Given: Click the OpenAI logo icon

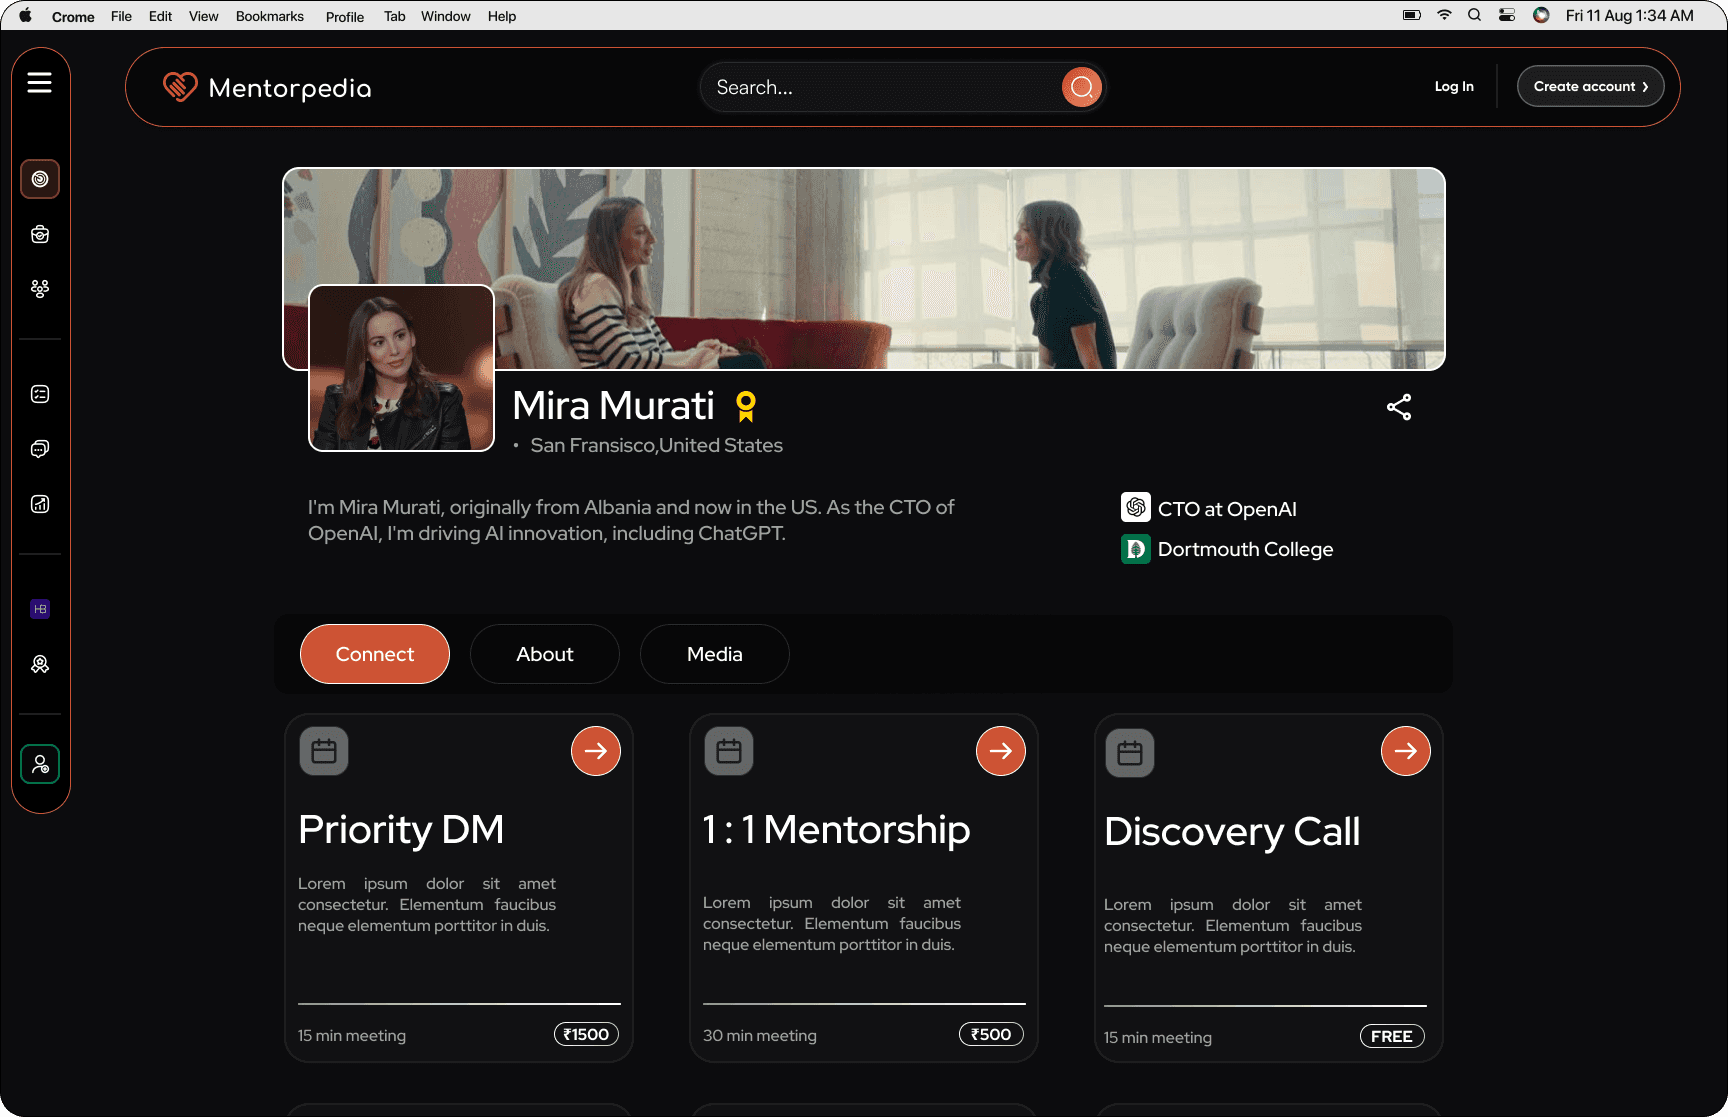Looking at the screenshot, I should 1136,507.
